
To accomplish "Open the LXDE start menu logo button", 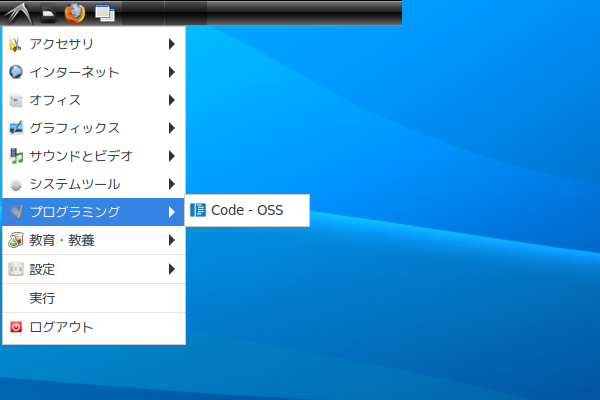I will pos(18,13).
